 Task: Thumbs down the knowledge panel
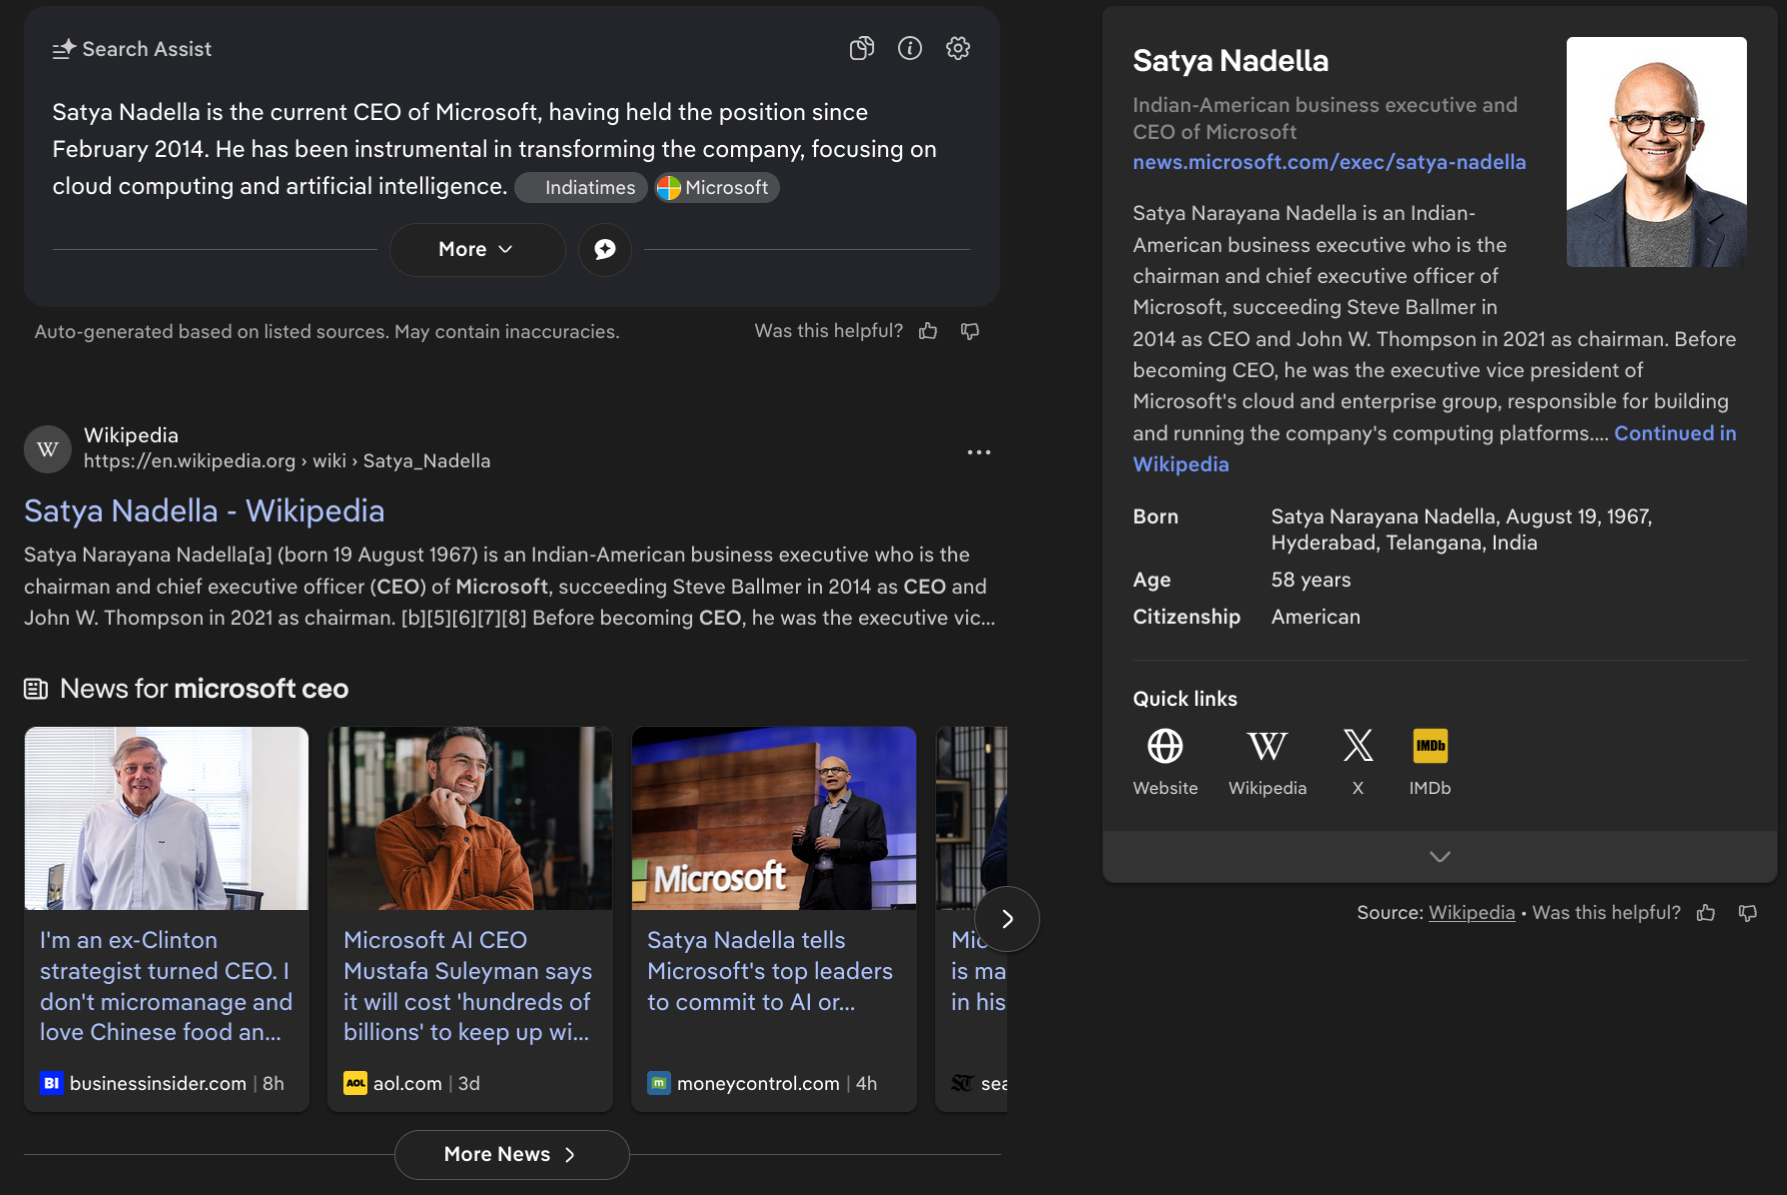(x=1748, y=913)
